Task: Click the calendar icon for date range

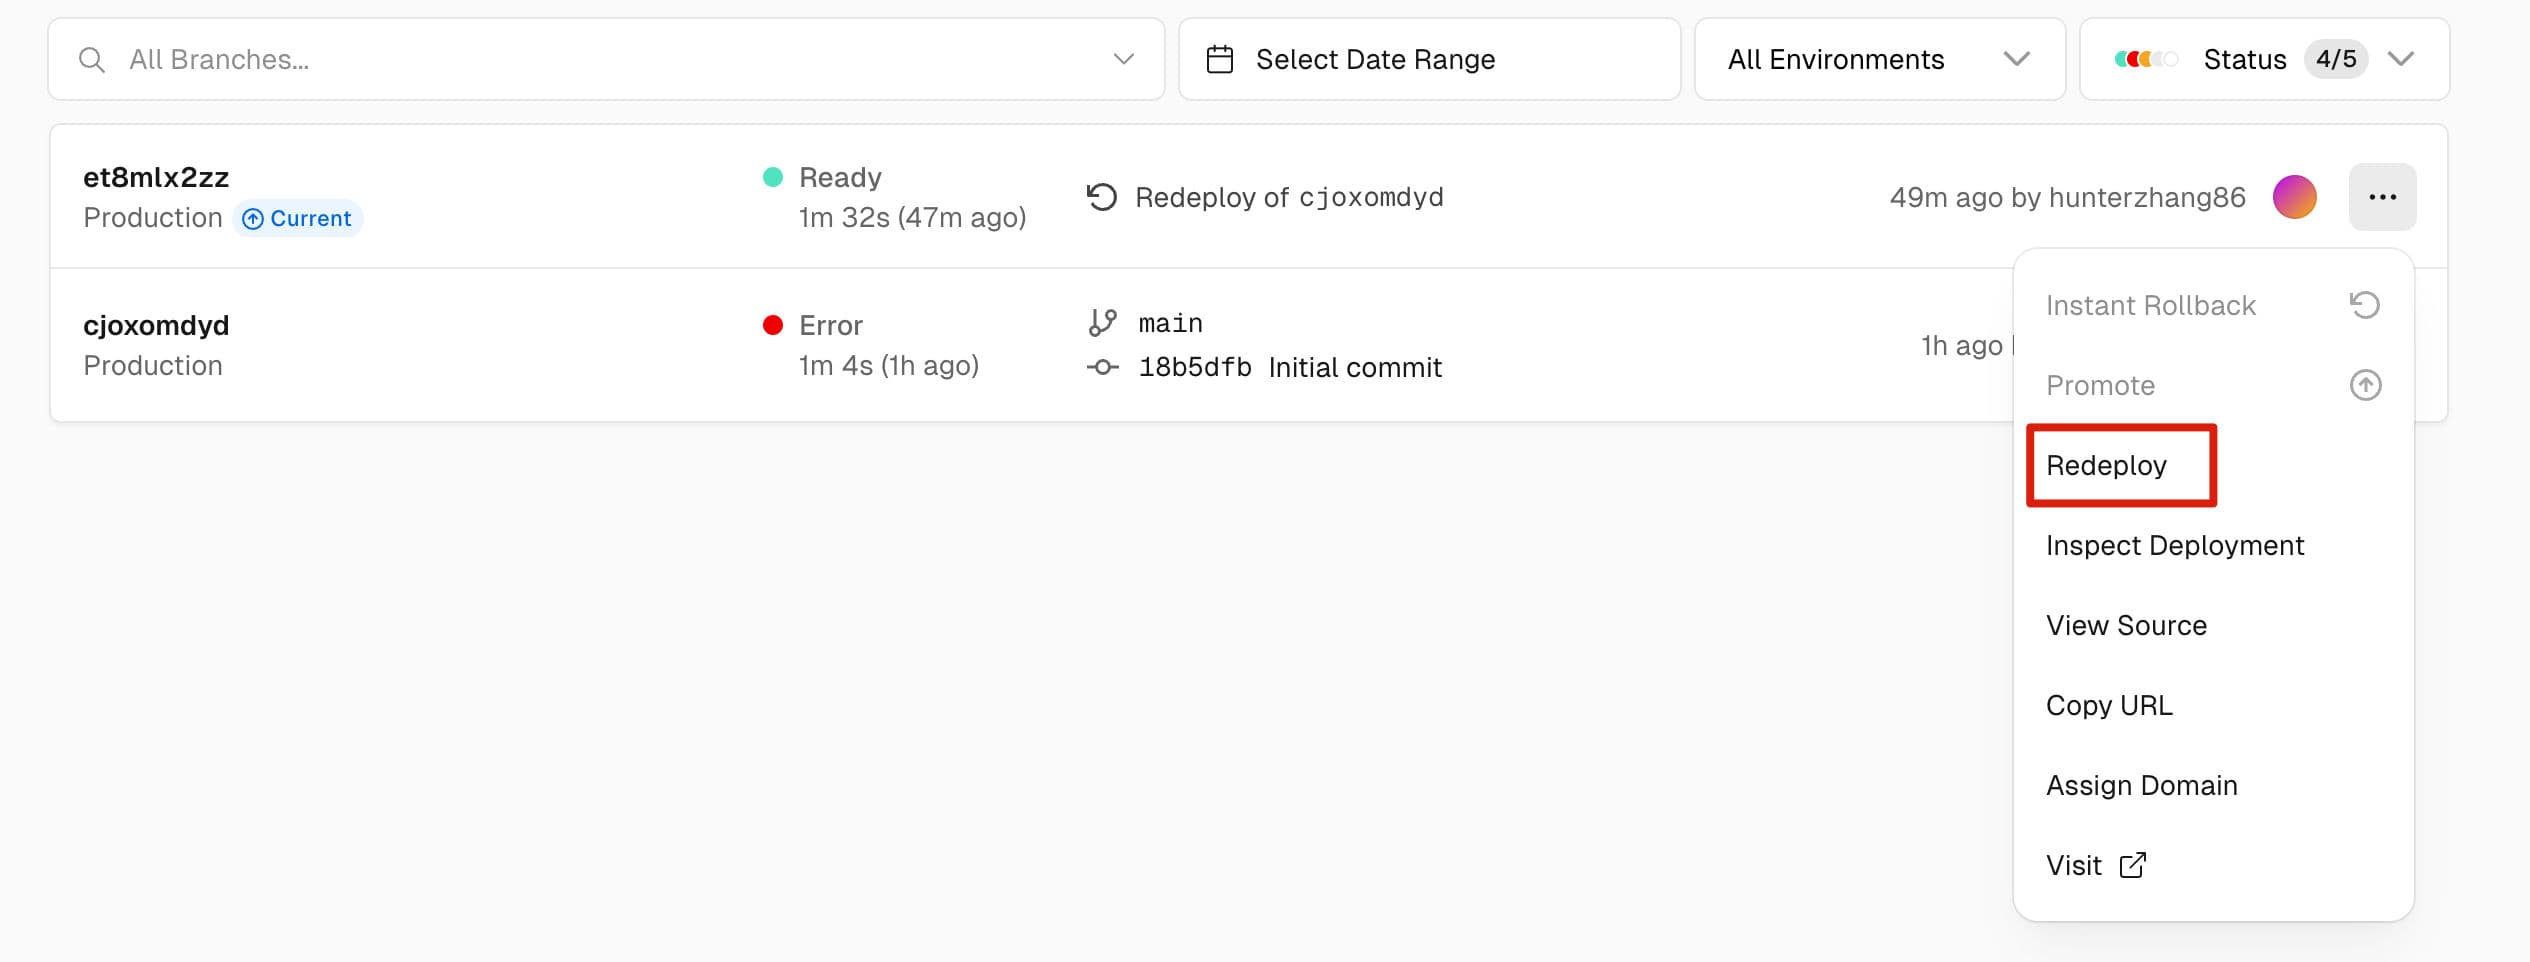Action: coord(1219,60)
